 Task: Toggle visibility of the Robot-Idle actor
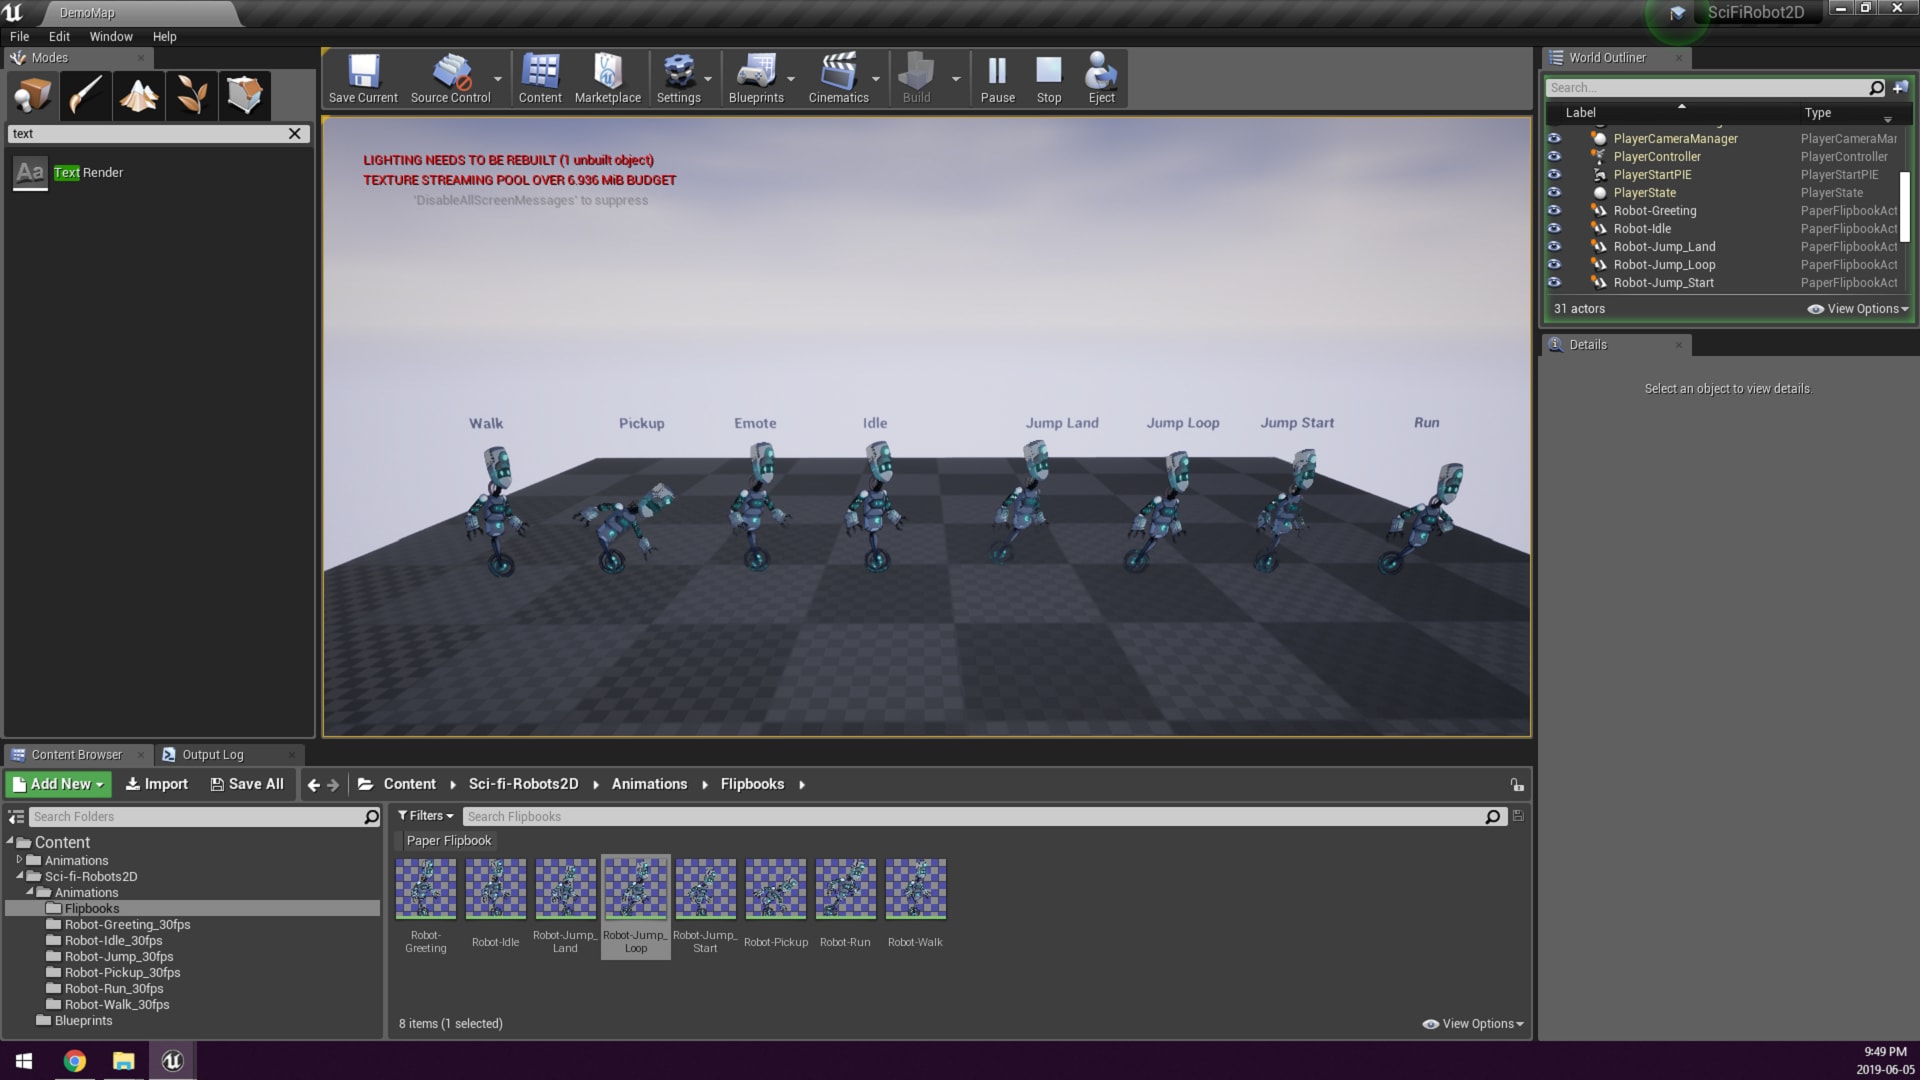[x=1554, y=229]
